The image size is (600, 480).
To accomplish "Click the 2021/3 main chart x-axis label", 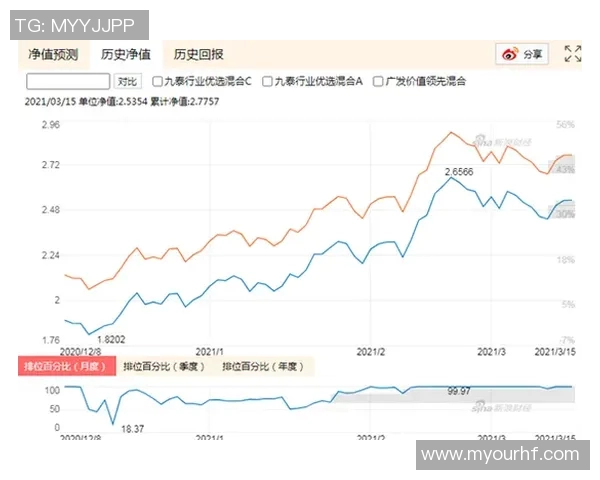I will (491, 352).
